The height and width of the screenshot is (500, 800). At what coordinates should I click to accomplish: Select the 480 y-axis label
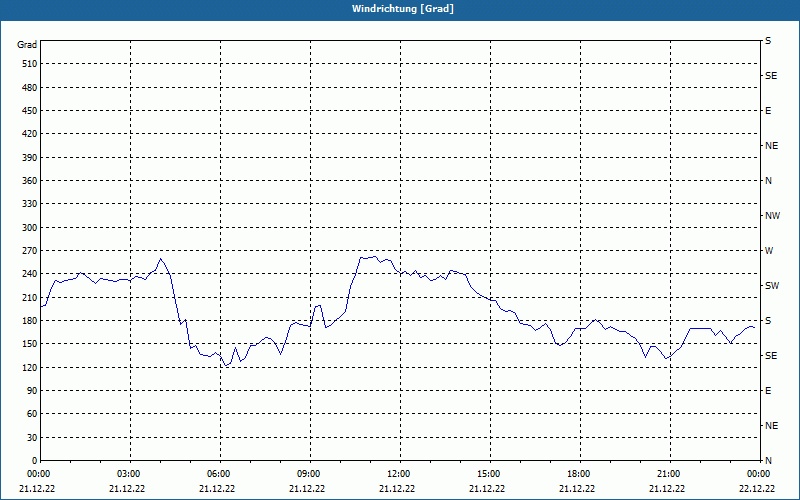30,87
